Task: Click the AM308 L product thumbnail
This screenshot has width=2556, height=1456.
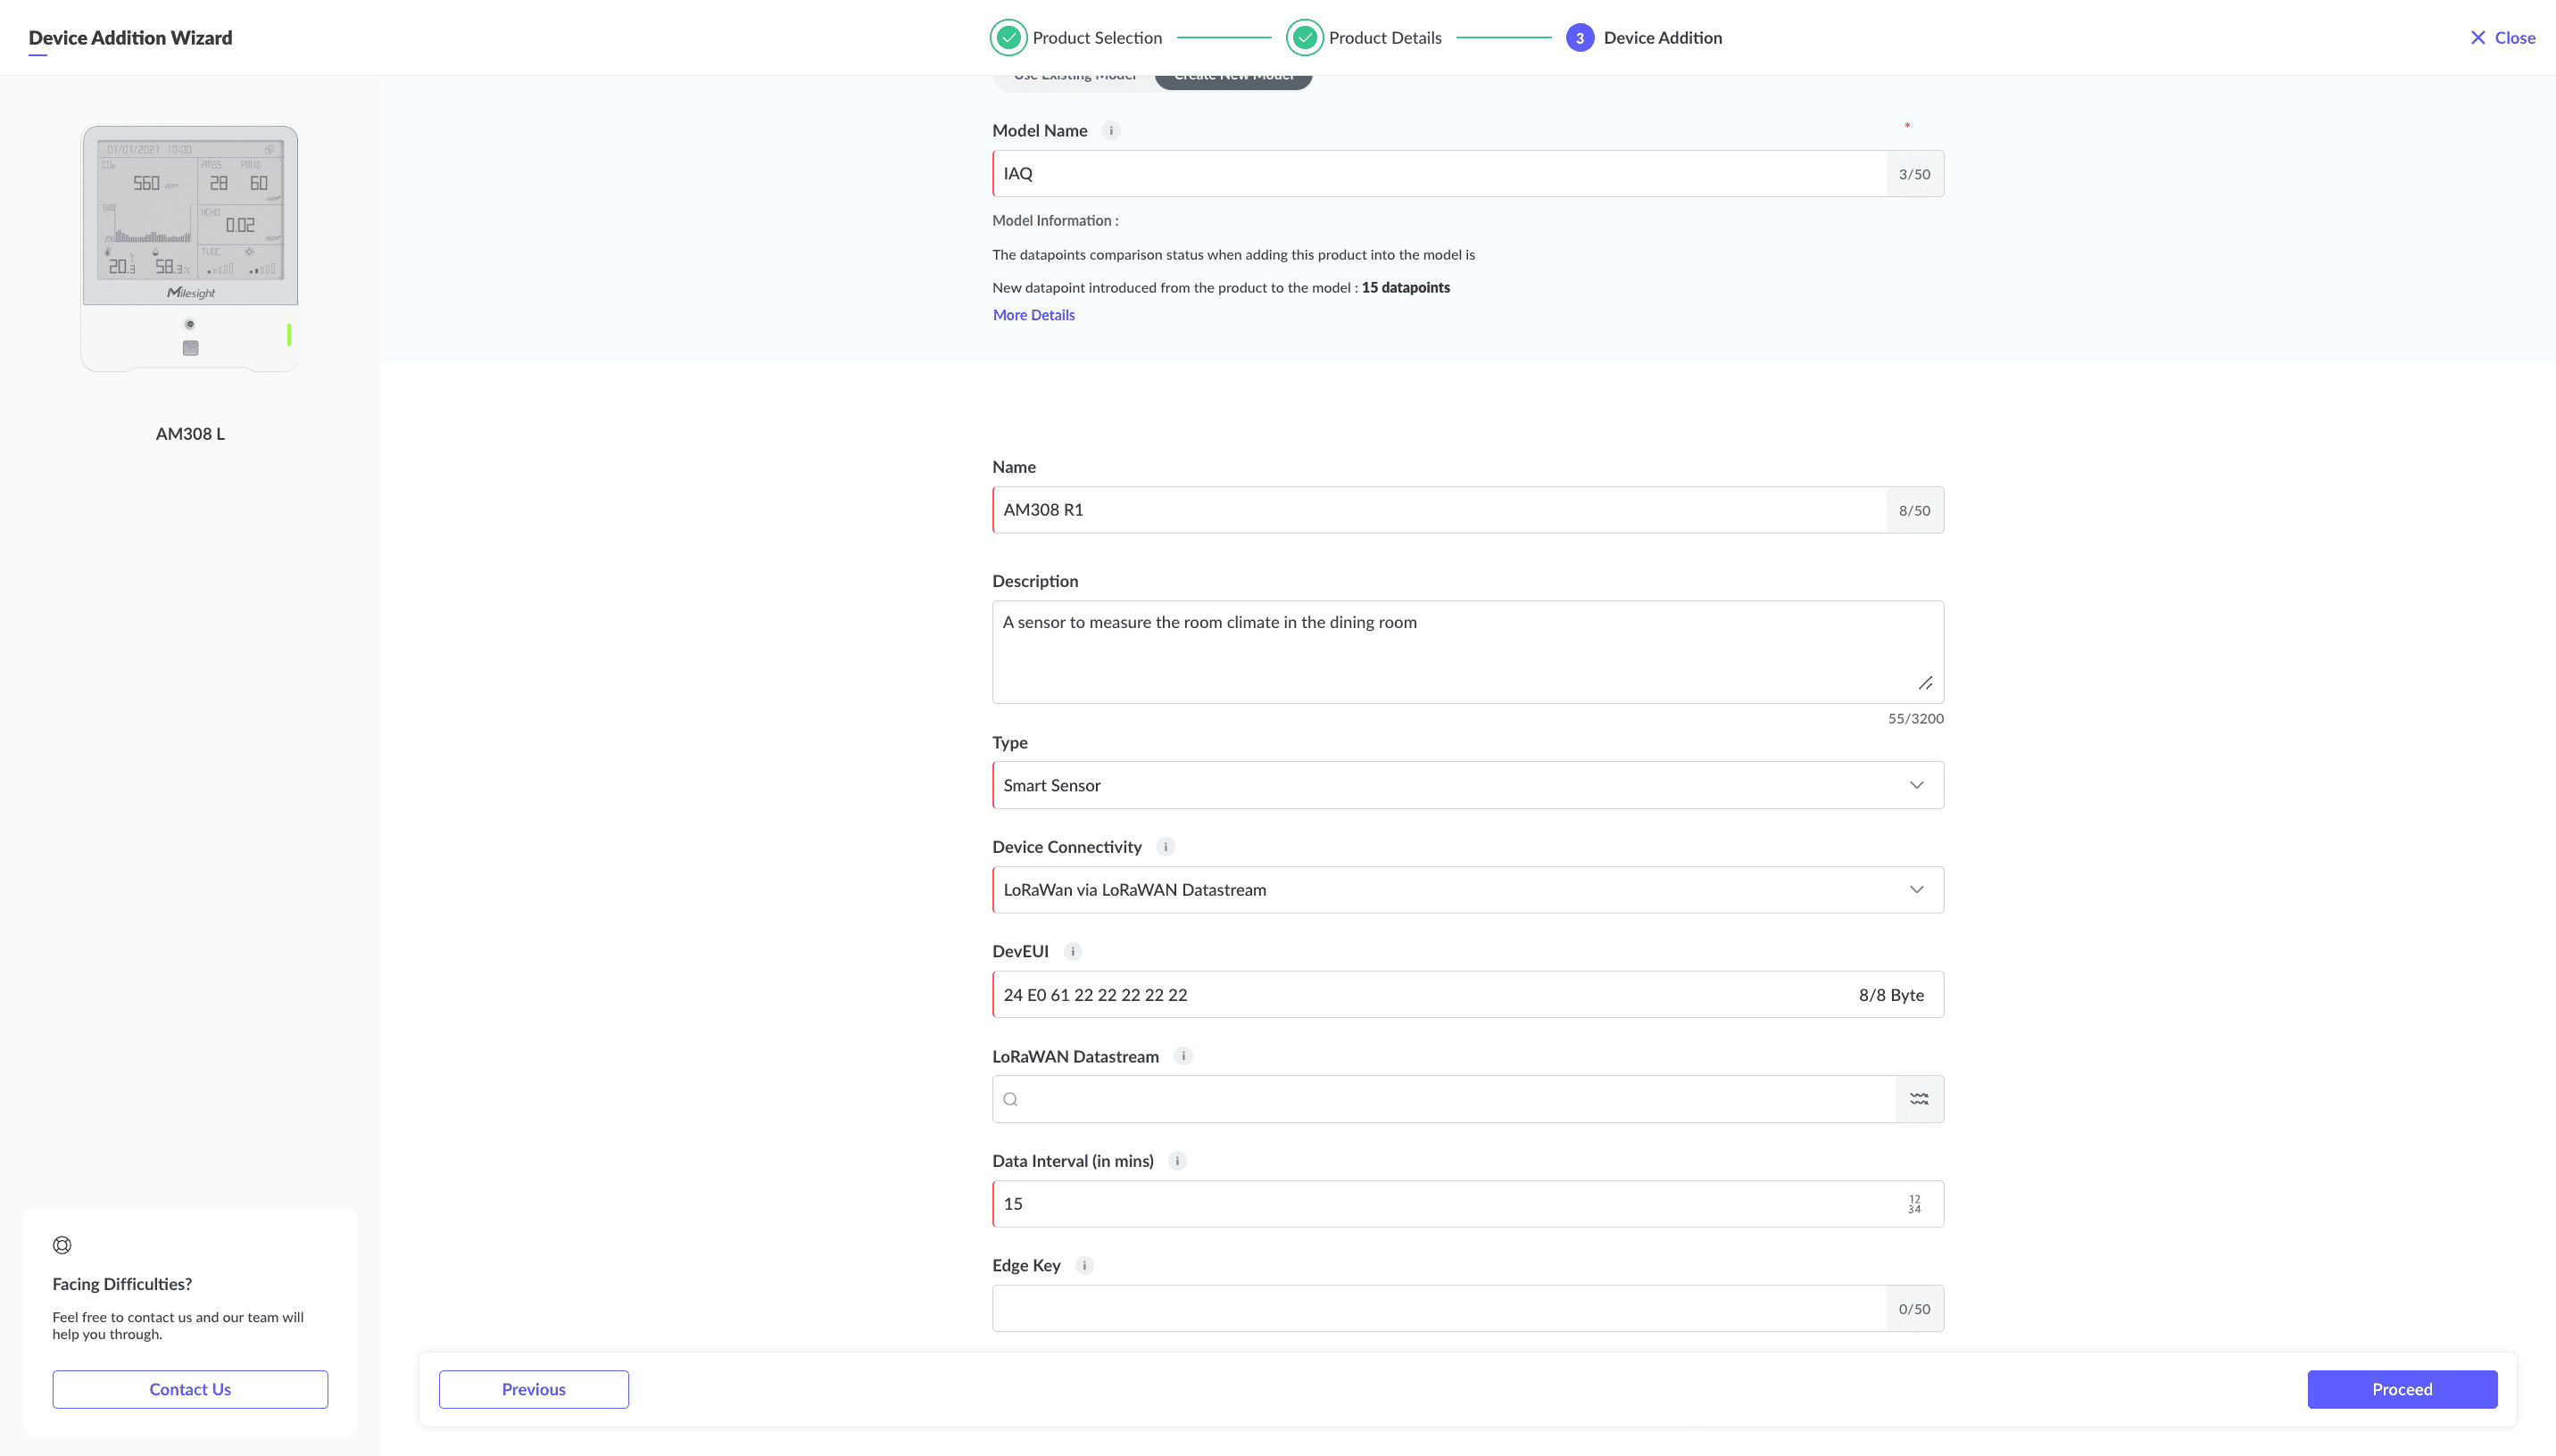Action: (x=190, y=248)
